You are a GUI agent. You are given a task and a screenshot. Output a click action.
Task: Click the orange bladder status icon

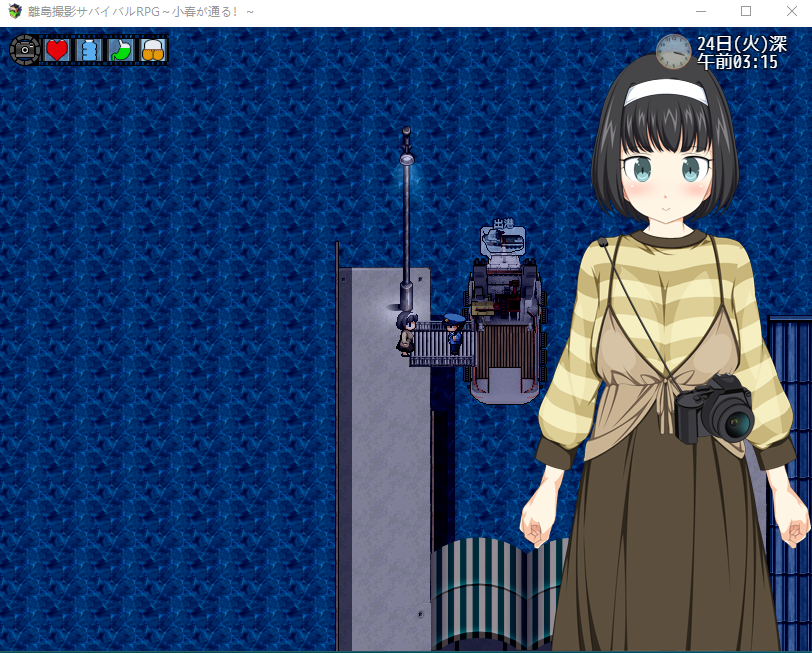[x=153, y=50]
